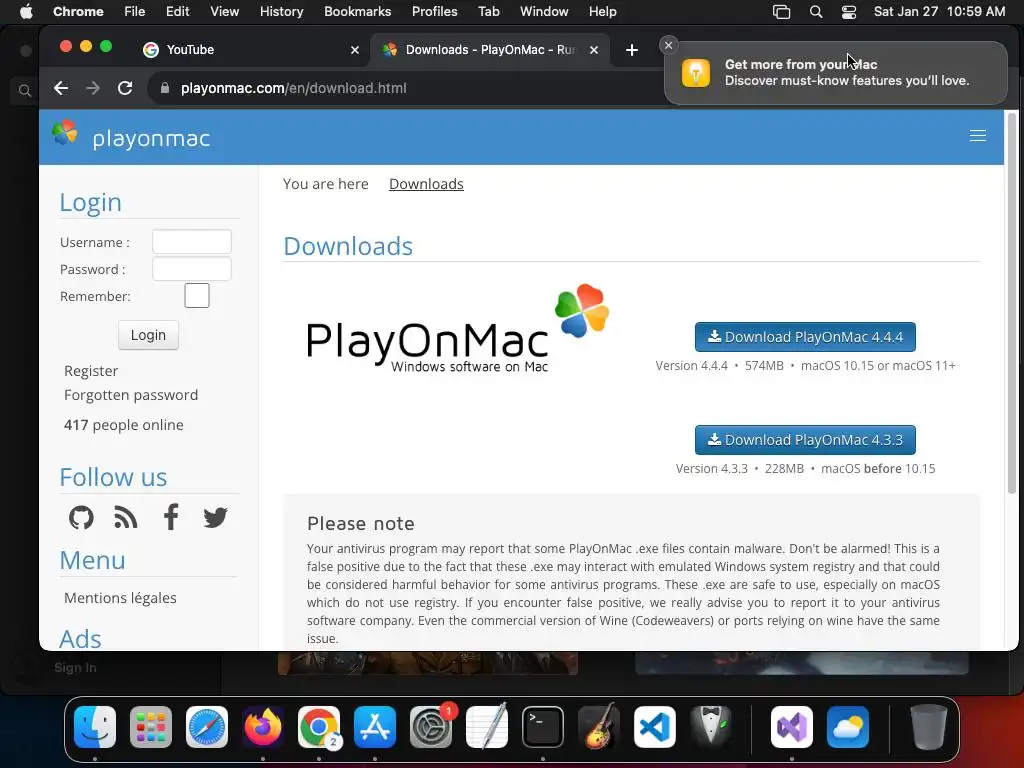Open the Forgotten password link
Image resolution: width=1024 pixels, height=768 pixels.
(131, 395)
